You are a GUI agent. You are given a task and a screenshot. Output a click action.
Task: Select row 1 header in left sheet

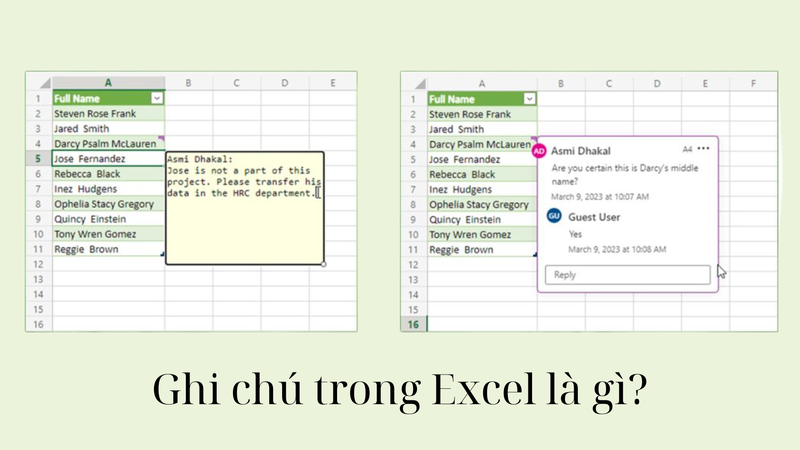coord(38,98)
